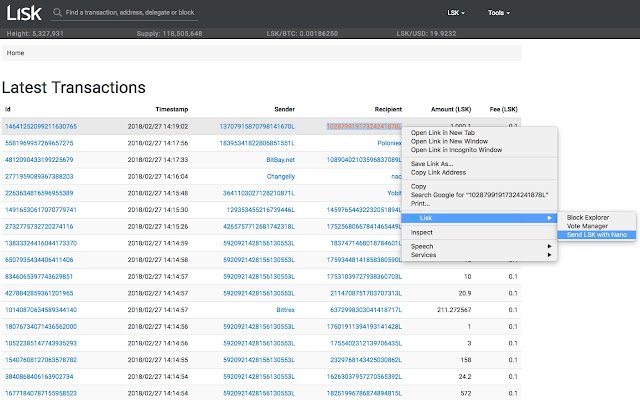The width and height of the screenshot is (640, 400).
Task: Open transaction 1491653061707077​9741
Action: [41, 210]
